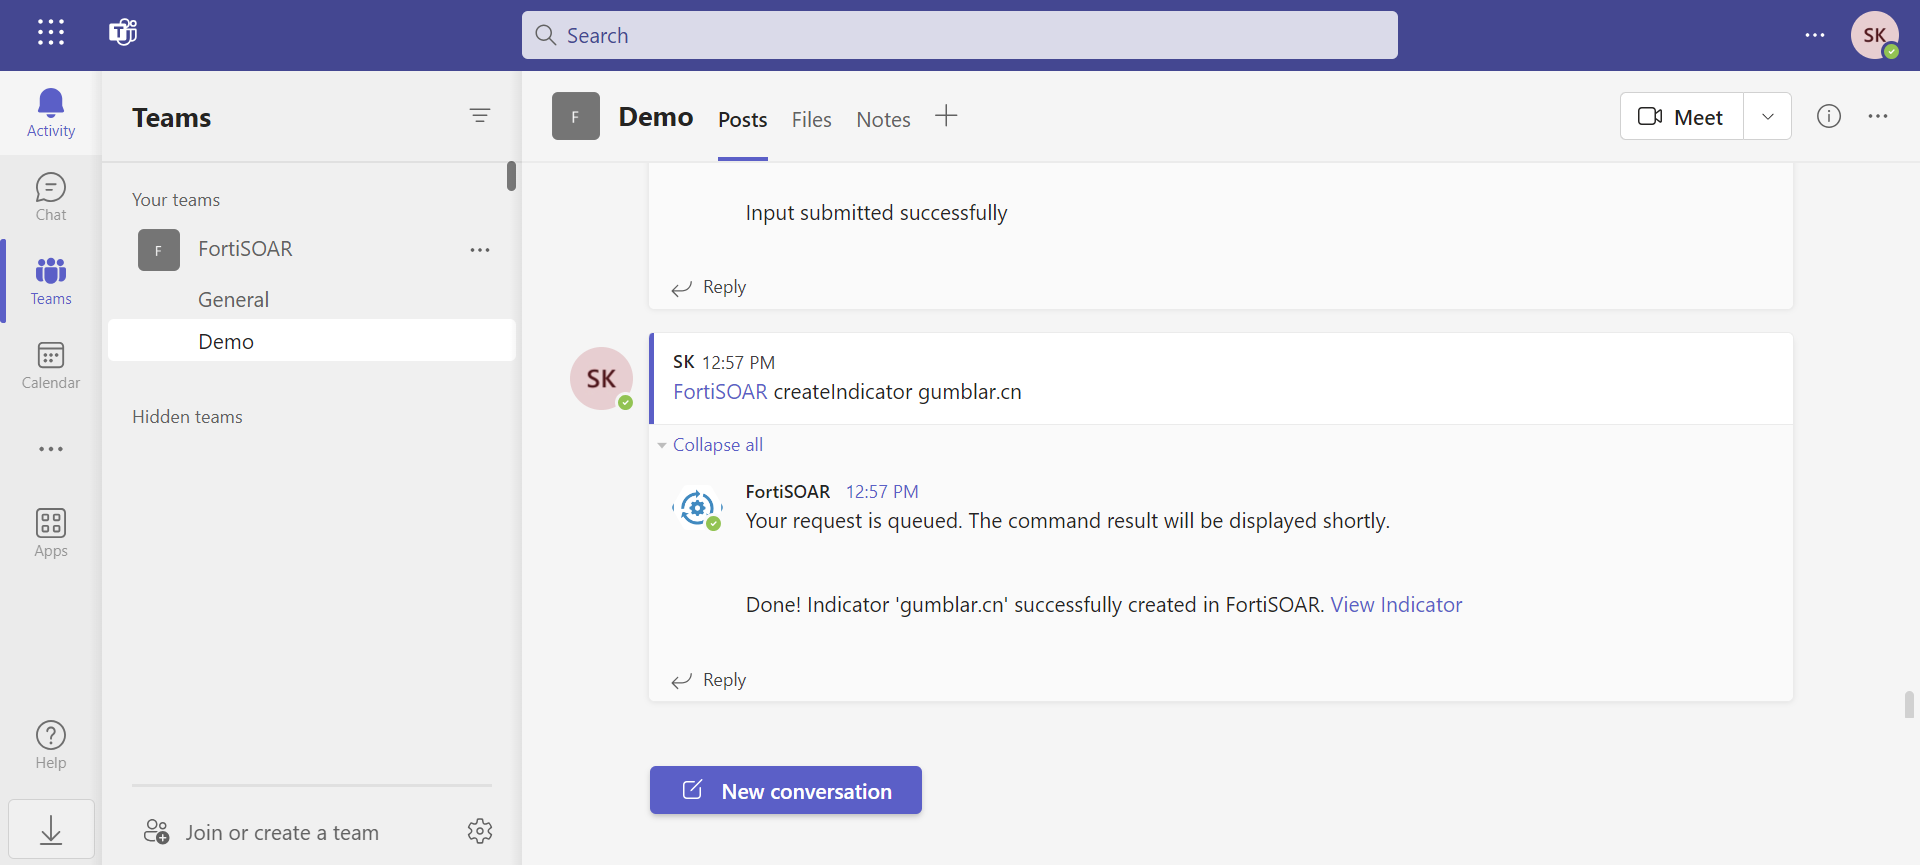Click the filter teams icon
This screenshot has width=1920, height=865.
pos(480,116)
